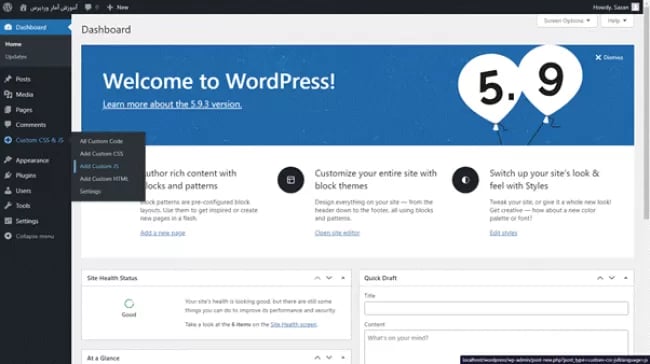This screenshot has width=650, height=364.
Task: Click the Plugins plug icon
Action: [x=8, y=175]
